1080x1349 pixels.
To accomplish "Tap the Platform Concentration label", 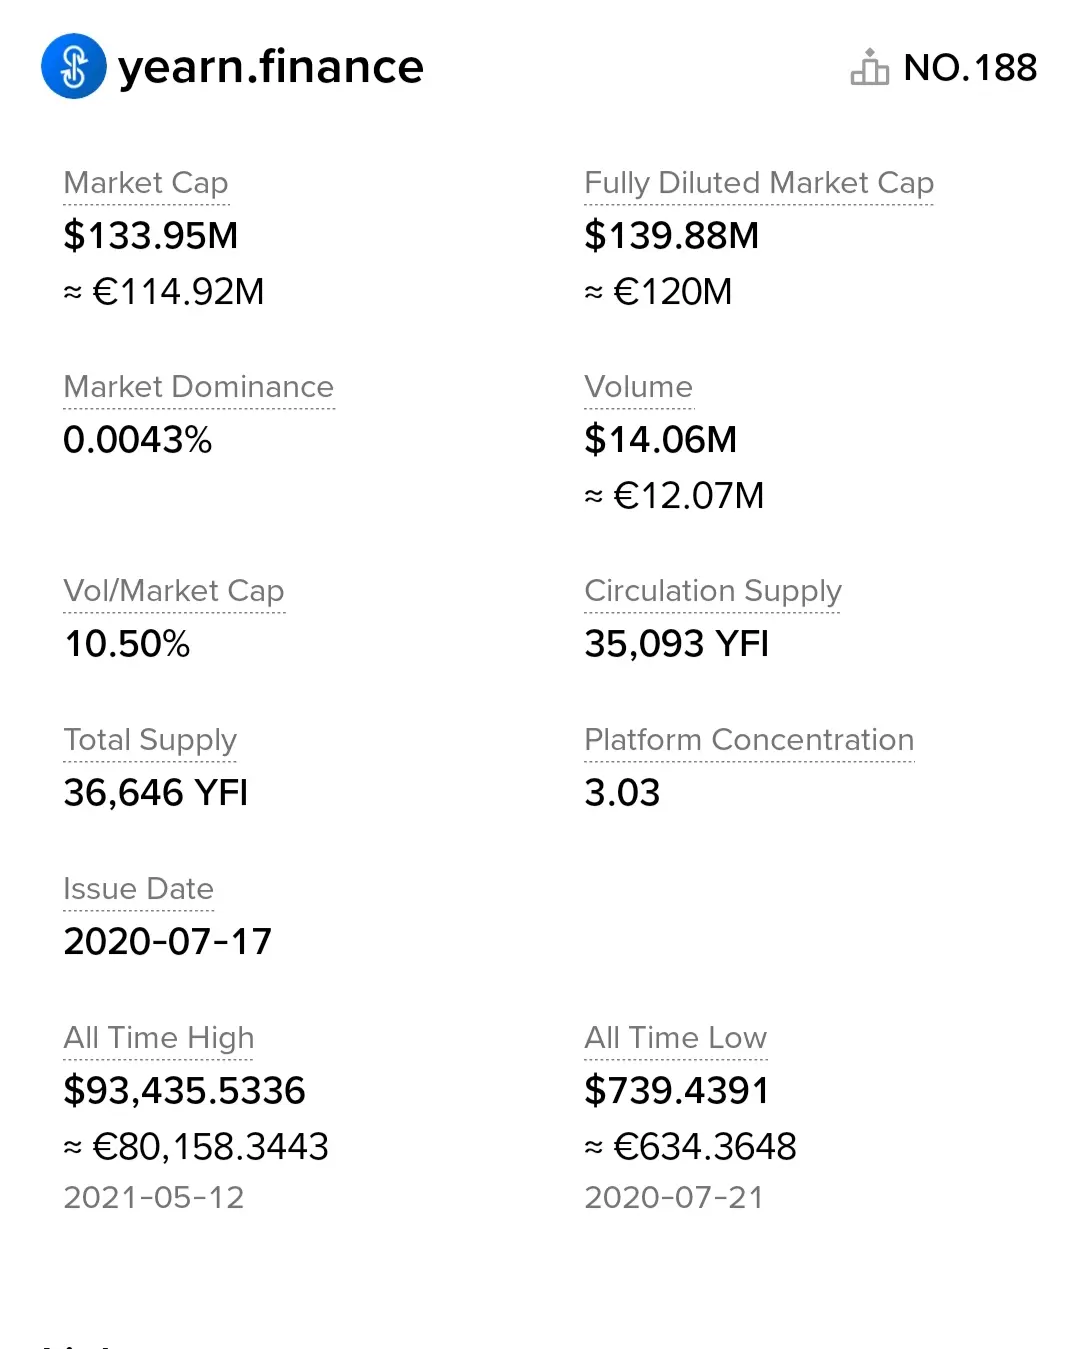I will click(x=749, y=740).
